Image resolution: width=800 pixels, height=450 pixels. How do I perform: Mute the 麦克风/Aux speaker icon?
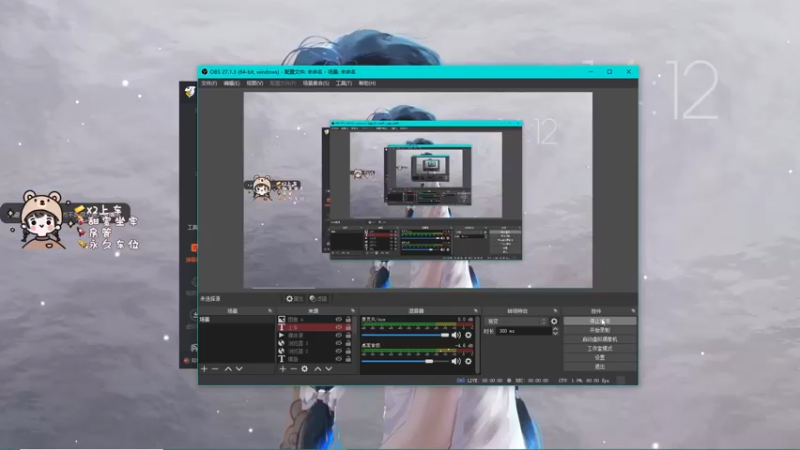click(x=456, y=335)
